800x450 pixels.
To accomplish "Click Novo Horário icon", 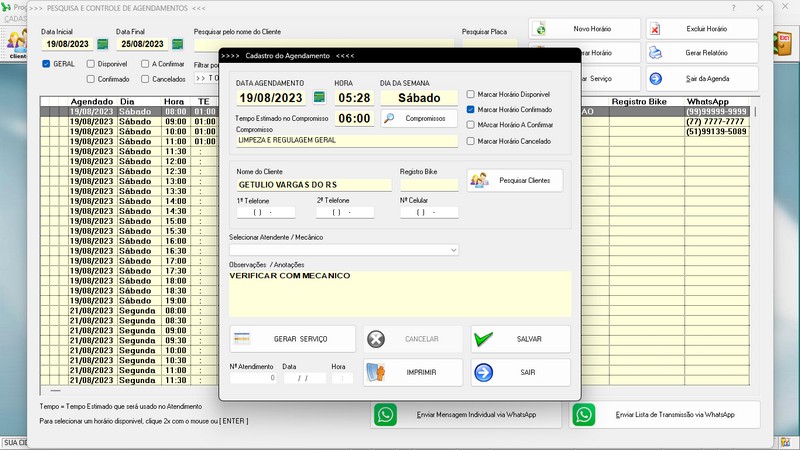I will coord(540,29).
